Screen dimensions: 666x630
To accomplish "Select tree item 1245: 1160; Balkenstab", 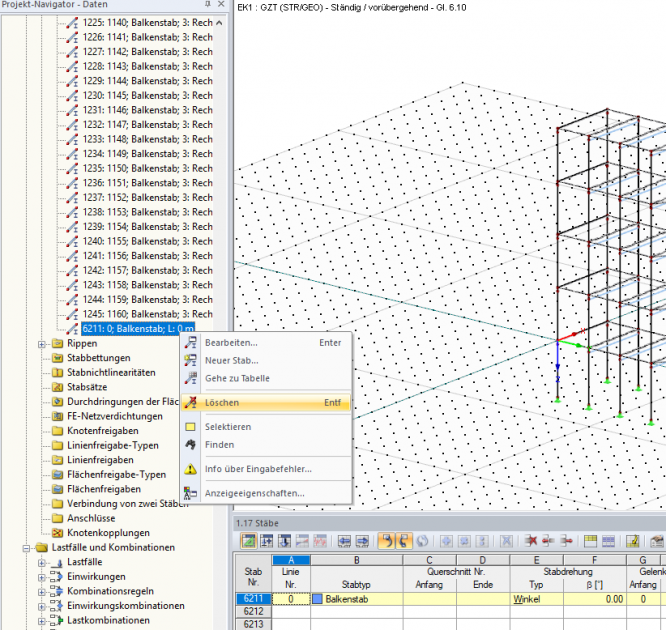I will pos(147,314).
